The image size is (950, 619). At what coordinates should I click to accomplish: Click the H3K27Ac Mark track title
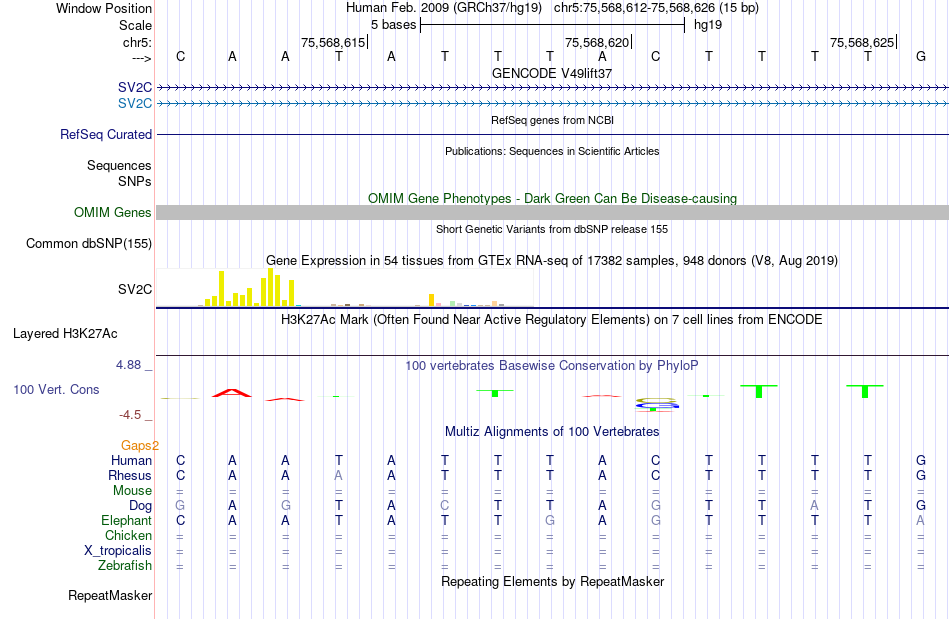(552, 319)
